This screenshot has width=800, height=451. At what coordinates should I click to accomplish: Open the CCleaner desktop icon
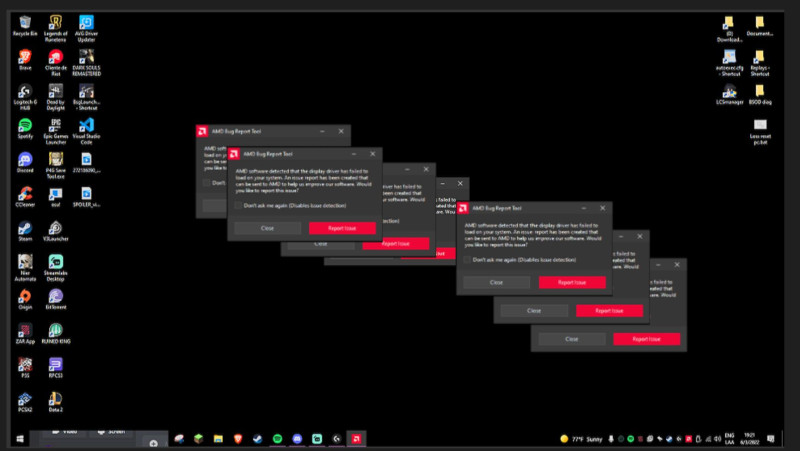(25, 196)
